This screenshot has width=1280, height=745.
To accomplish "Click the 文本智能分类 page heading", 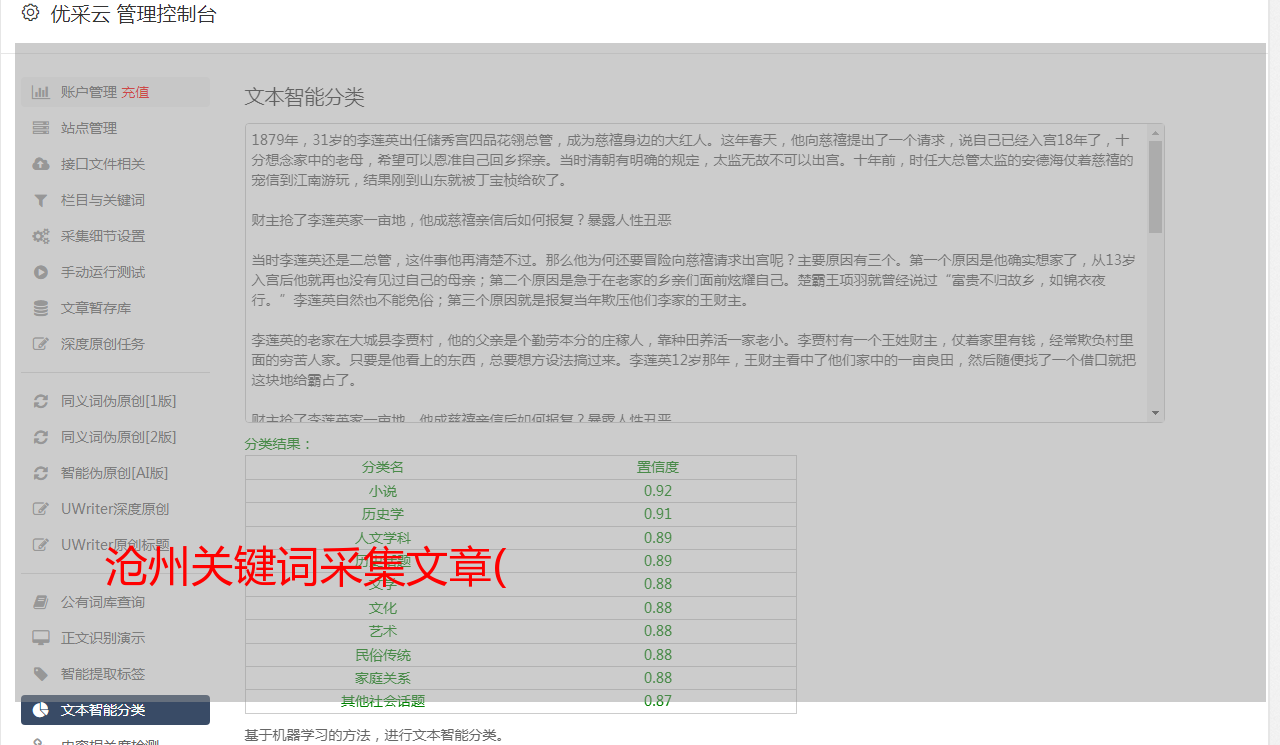I will click(305, 97).
